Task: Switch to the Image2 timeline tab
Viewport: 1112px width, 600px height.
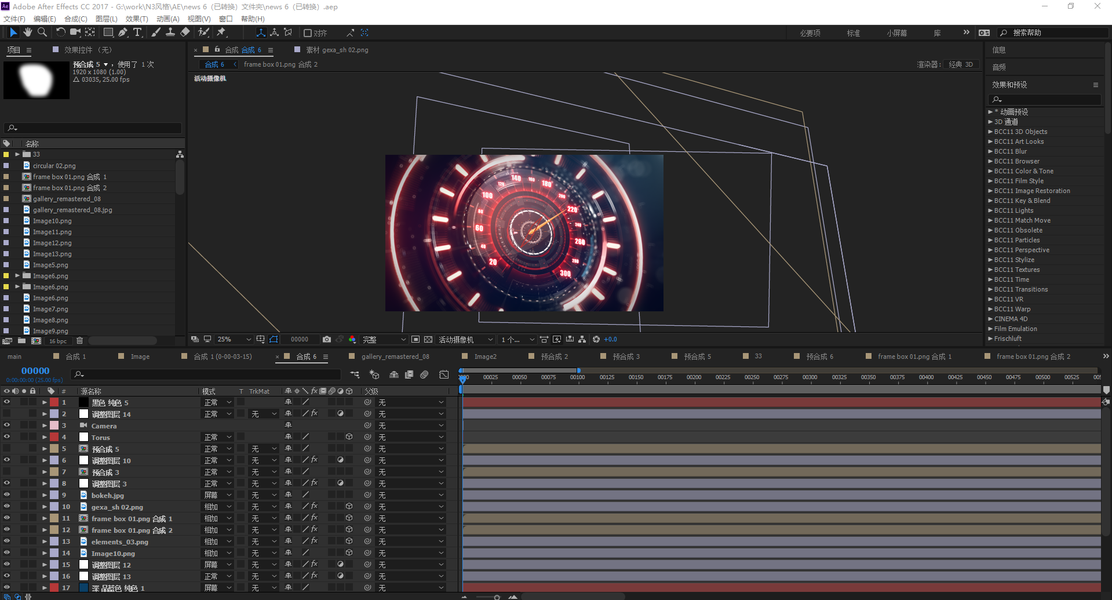Action: 485,357
